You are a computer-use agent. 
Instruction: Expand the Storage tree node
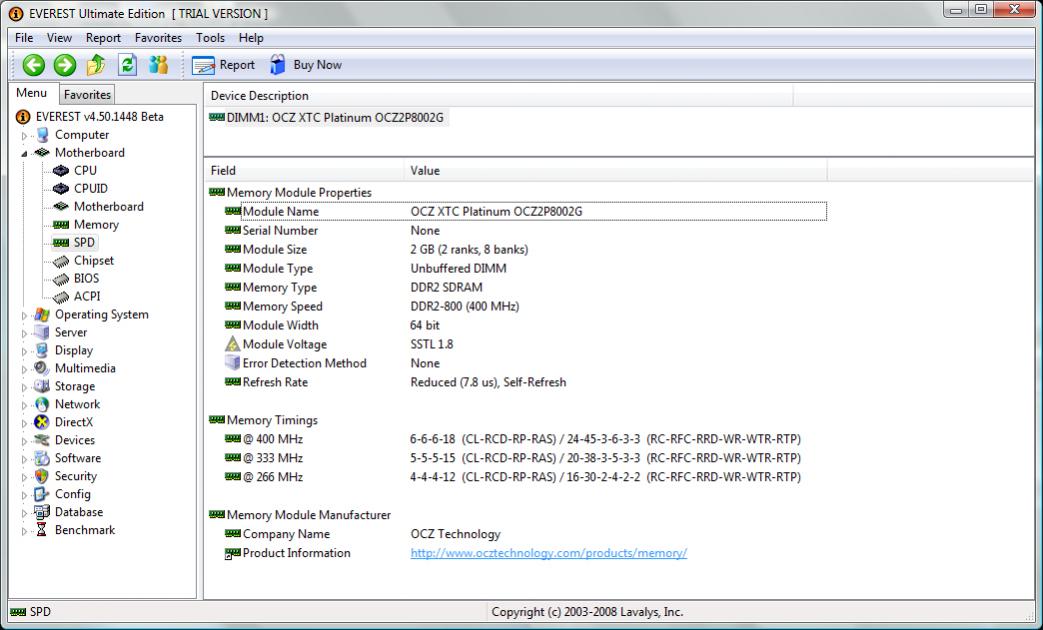[x=25, y=387]
